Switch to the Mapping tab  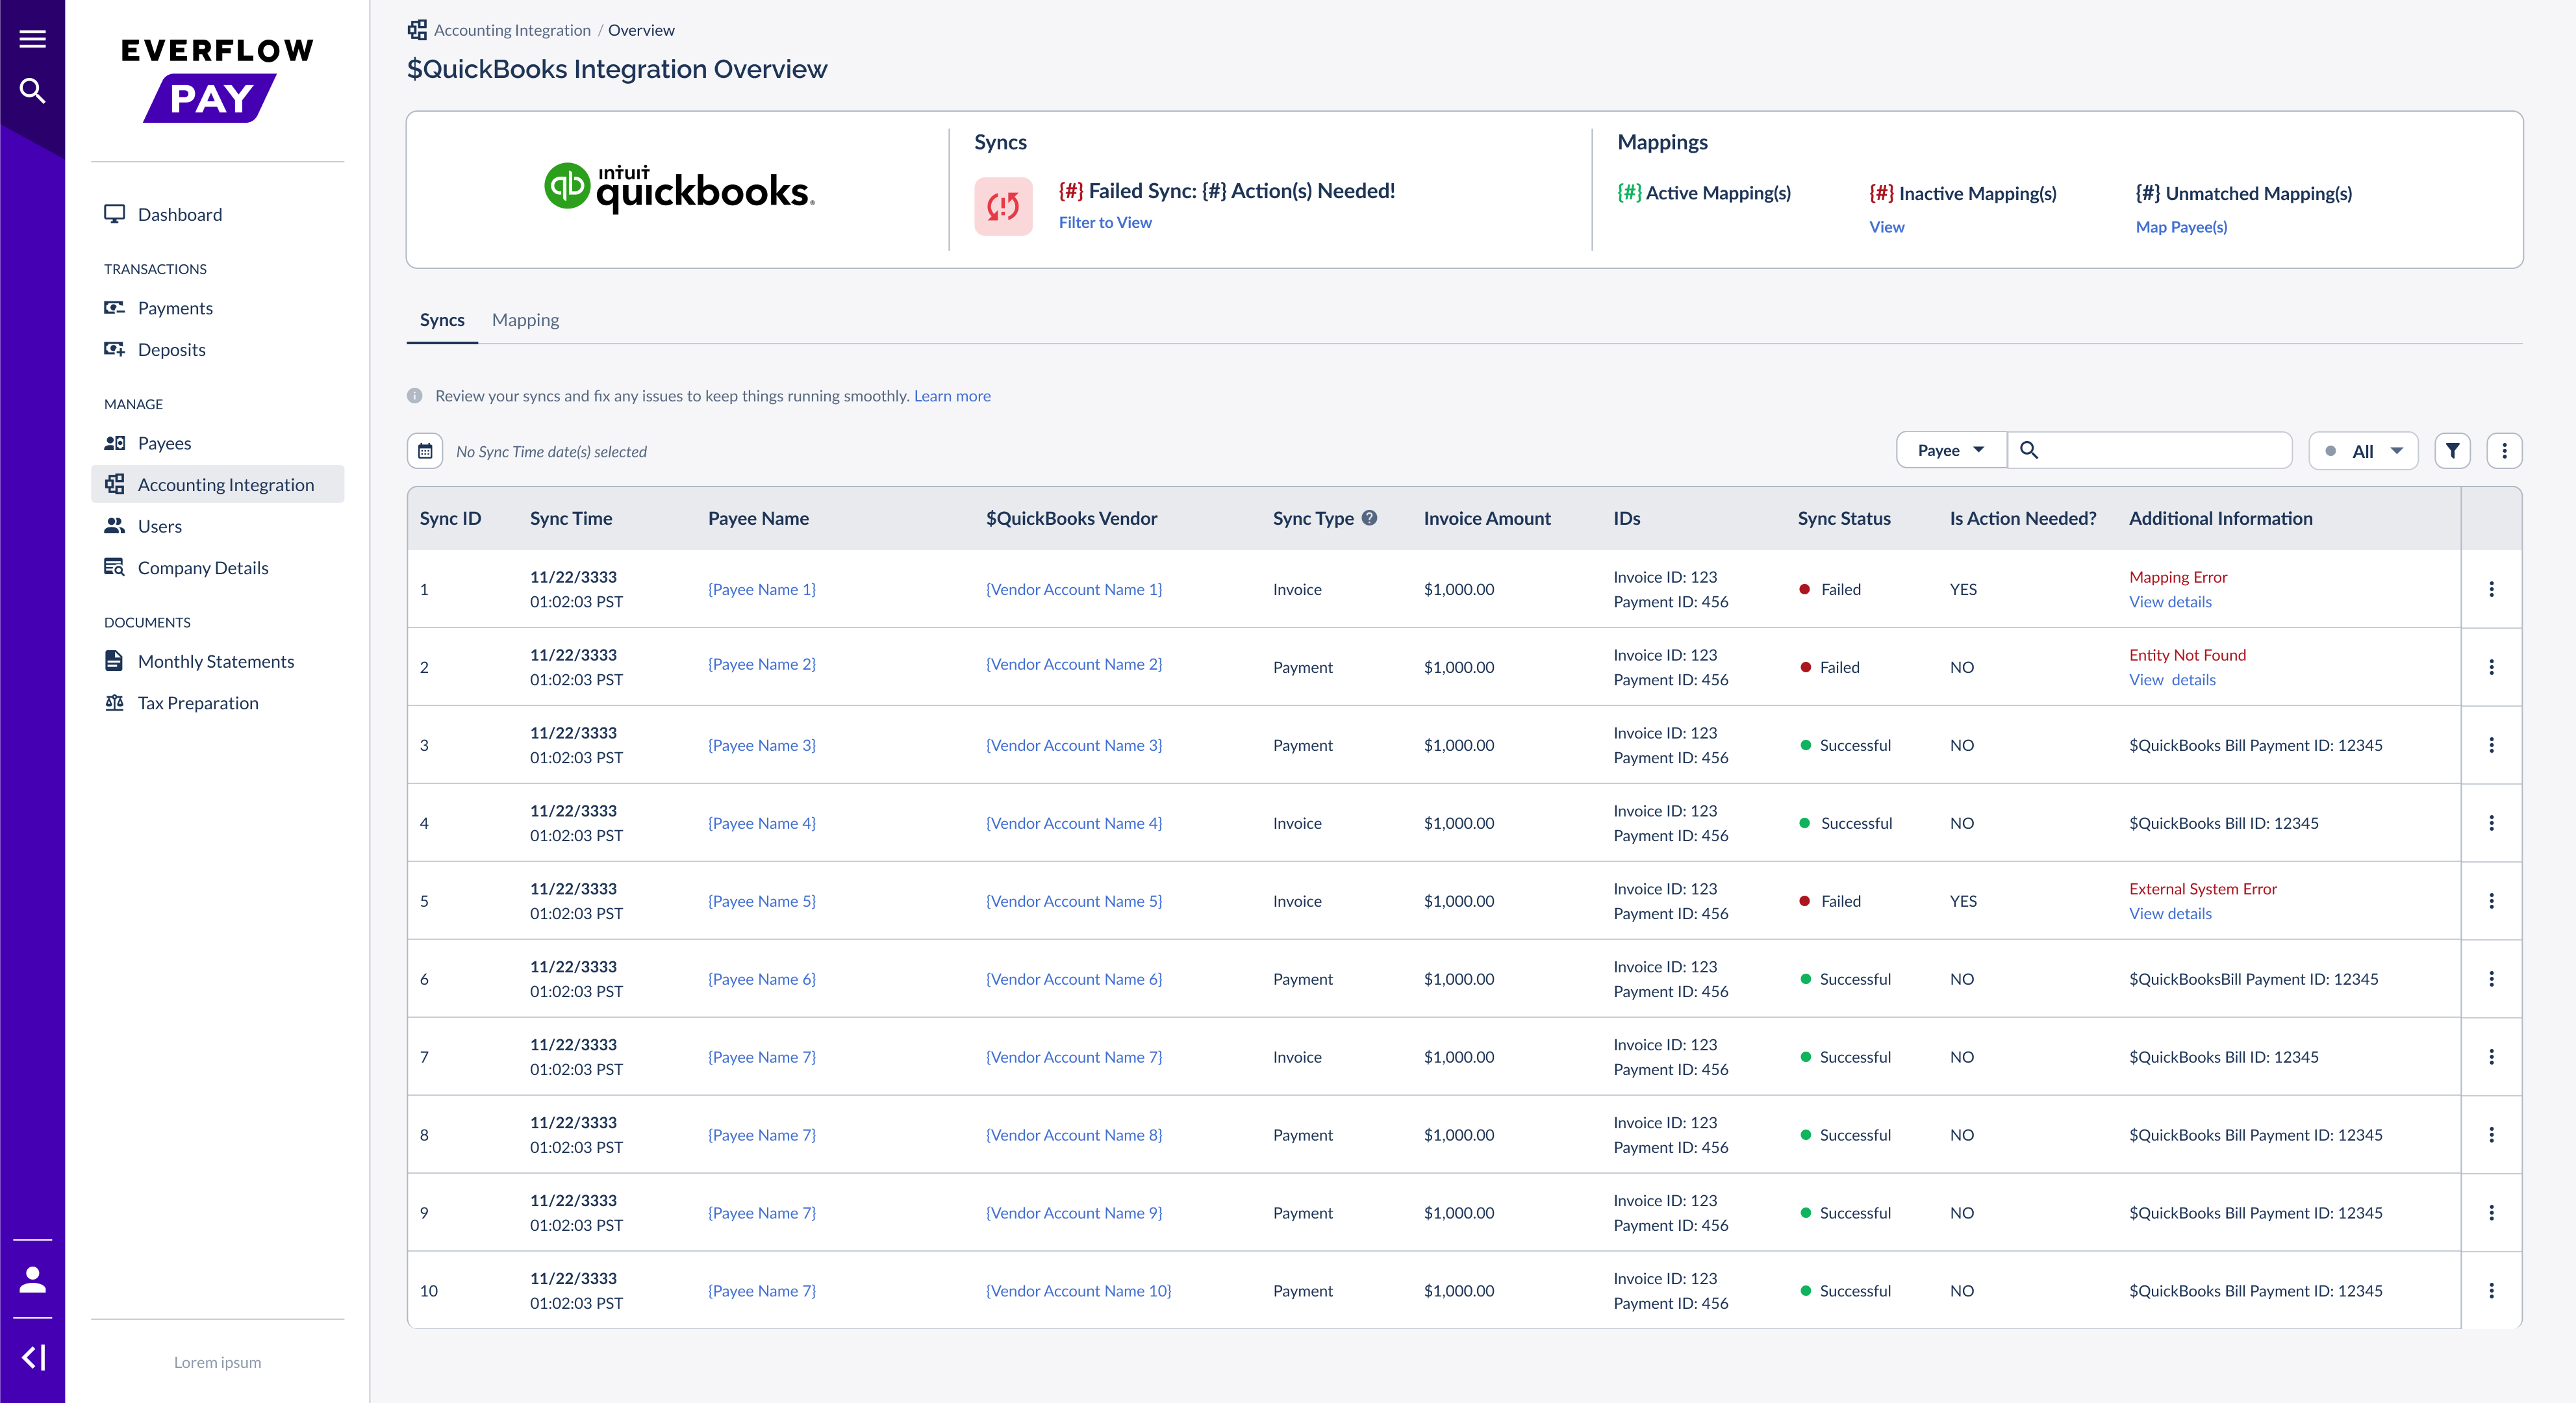click(x=525, y=319)
